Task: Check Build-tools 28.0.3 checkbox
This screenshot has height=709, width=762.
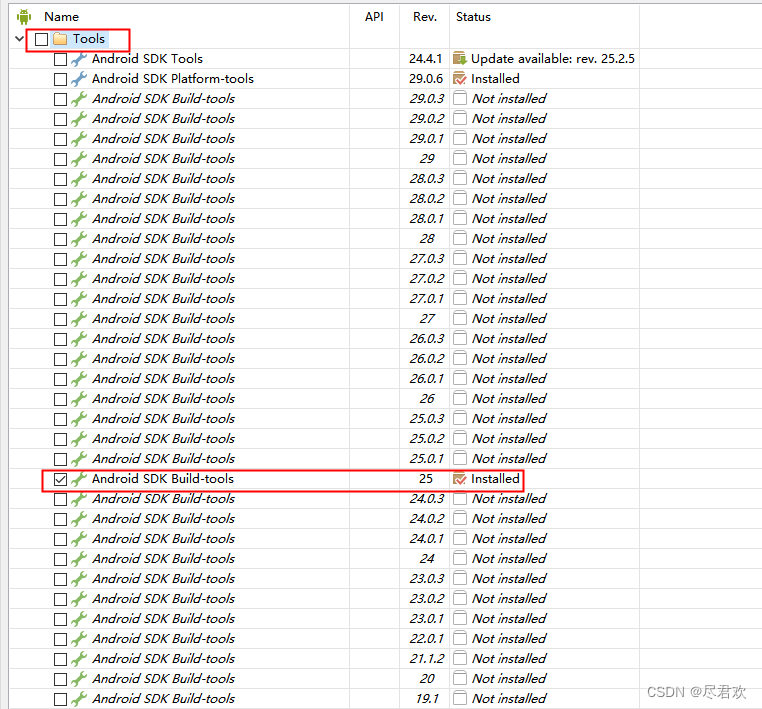Action: tap(60, 179)
